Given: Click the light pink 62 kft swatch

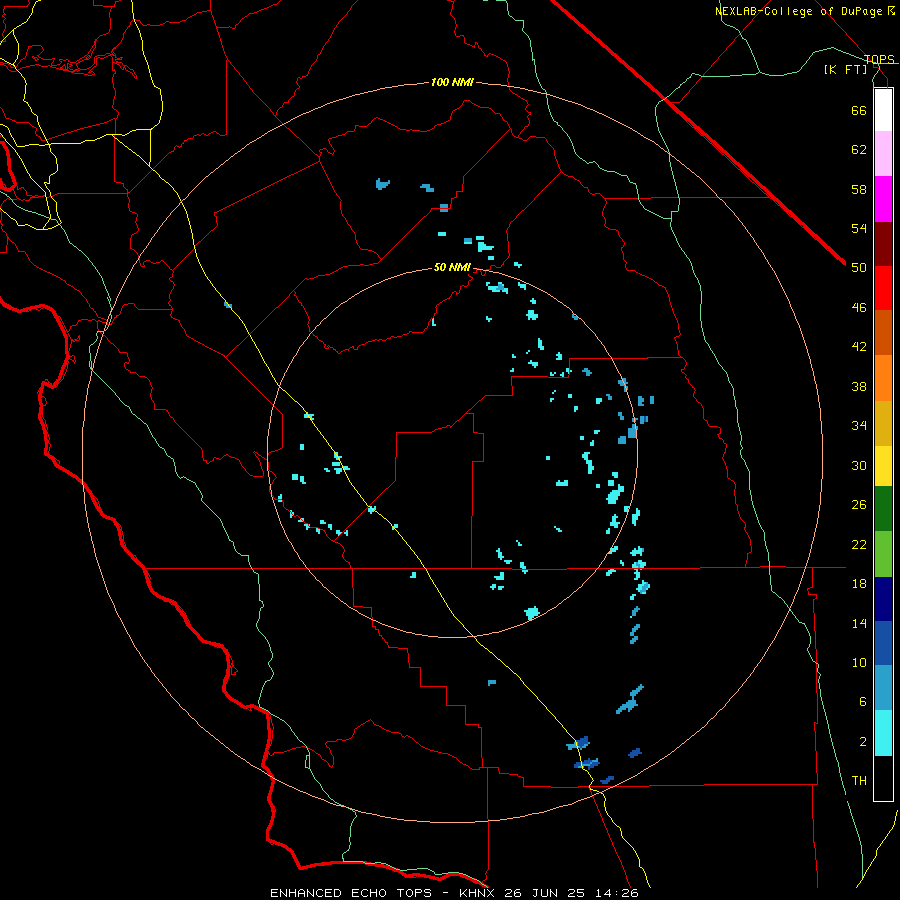Looking at the screenshot, I should pyautogui.click(x=883, y=154).
